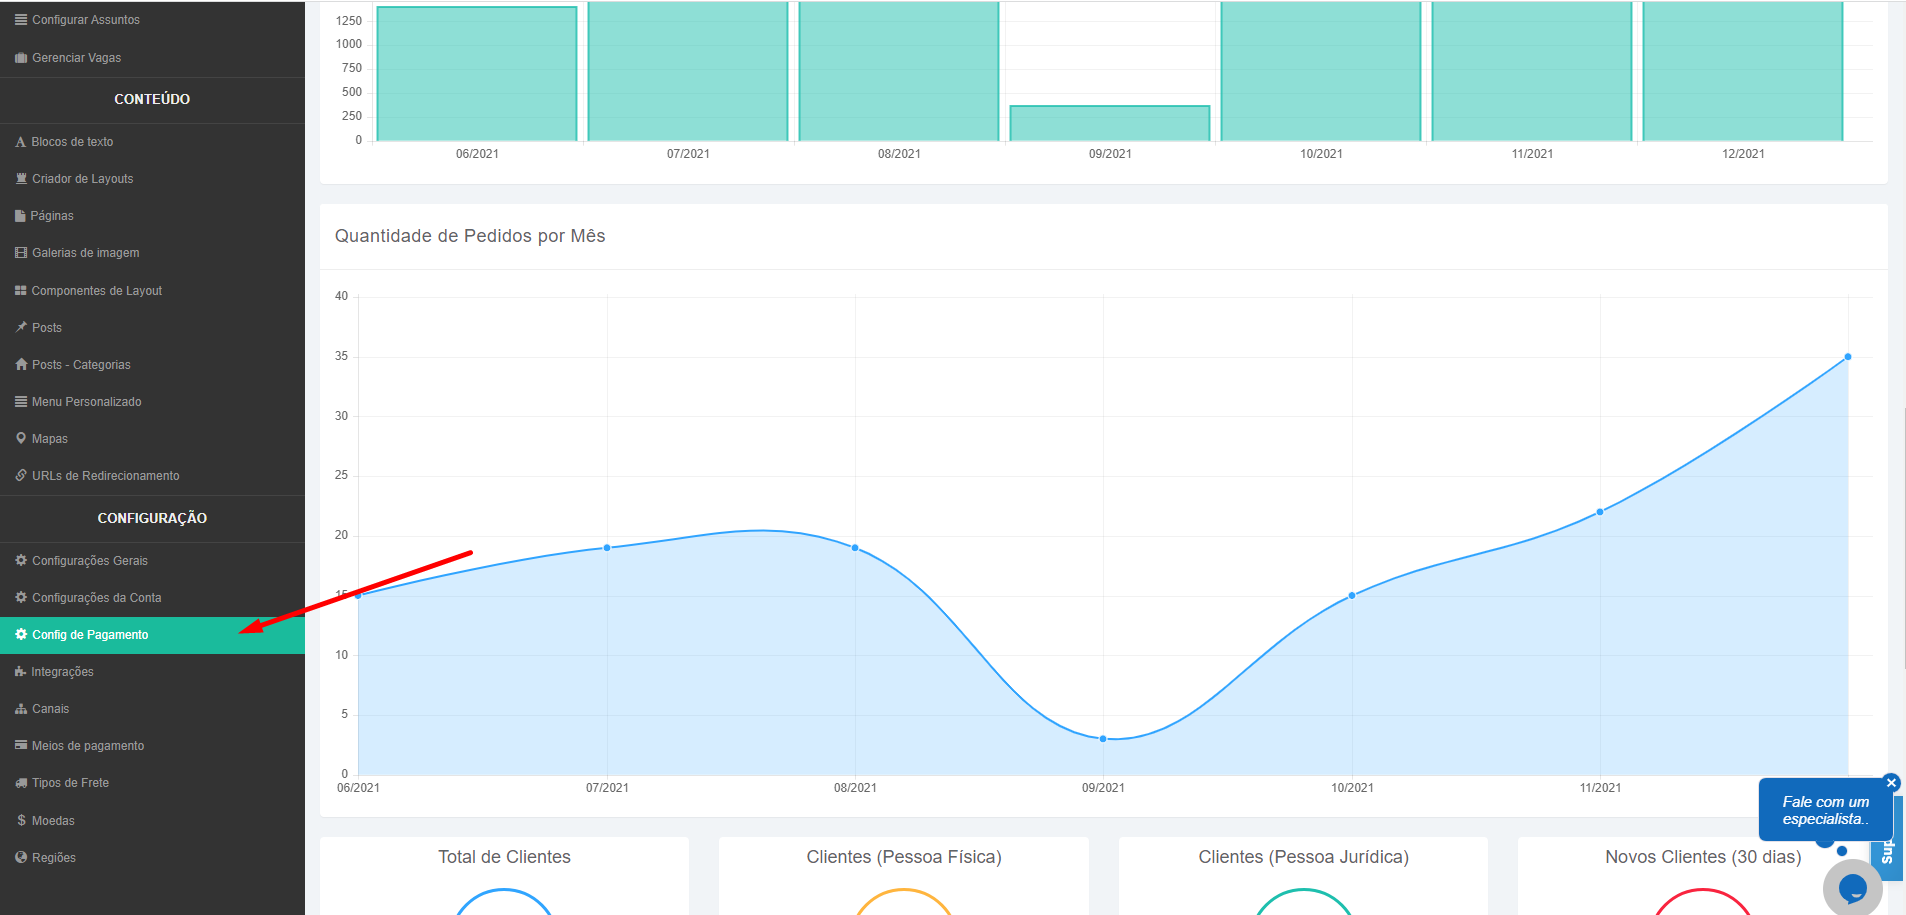Open Config de Pagamento settings
This screenshot has height=915, width=1906.
(152, 635)
